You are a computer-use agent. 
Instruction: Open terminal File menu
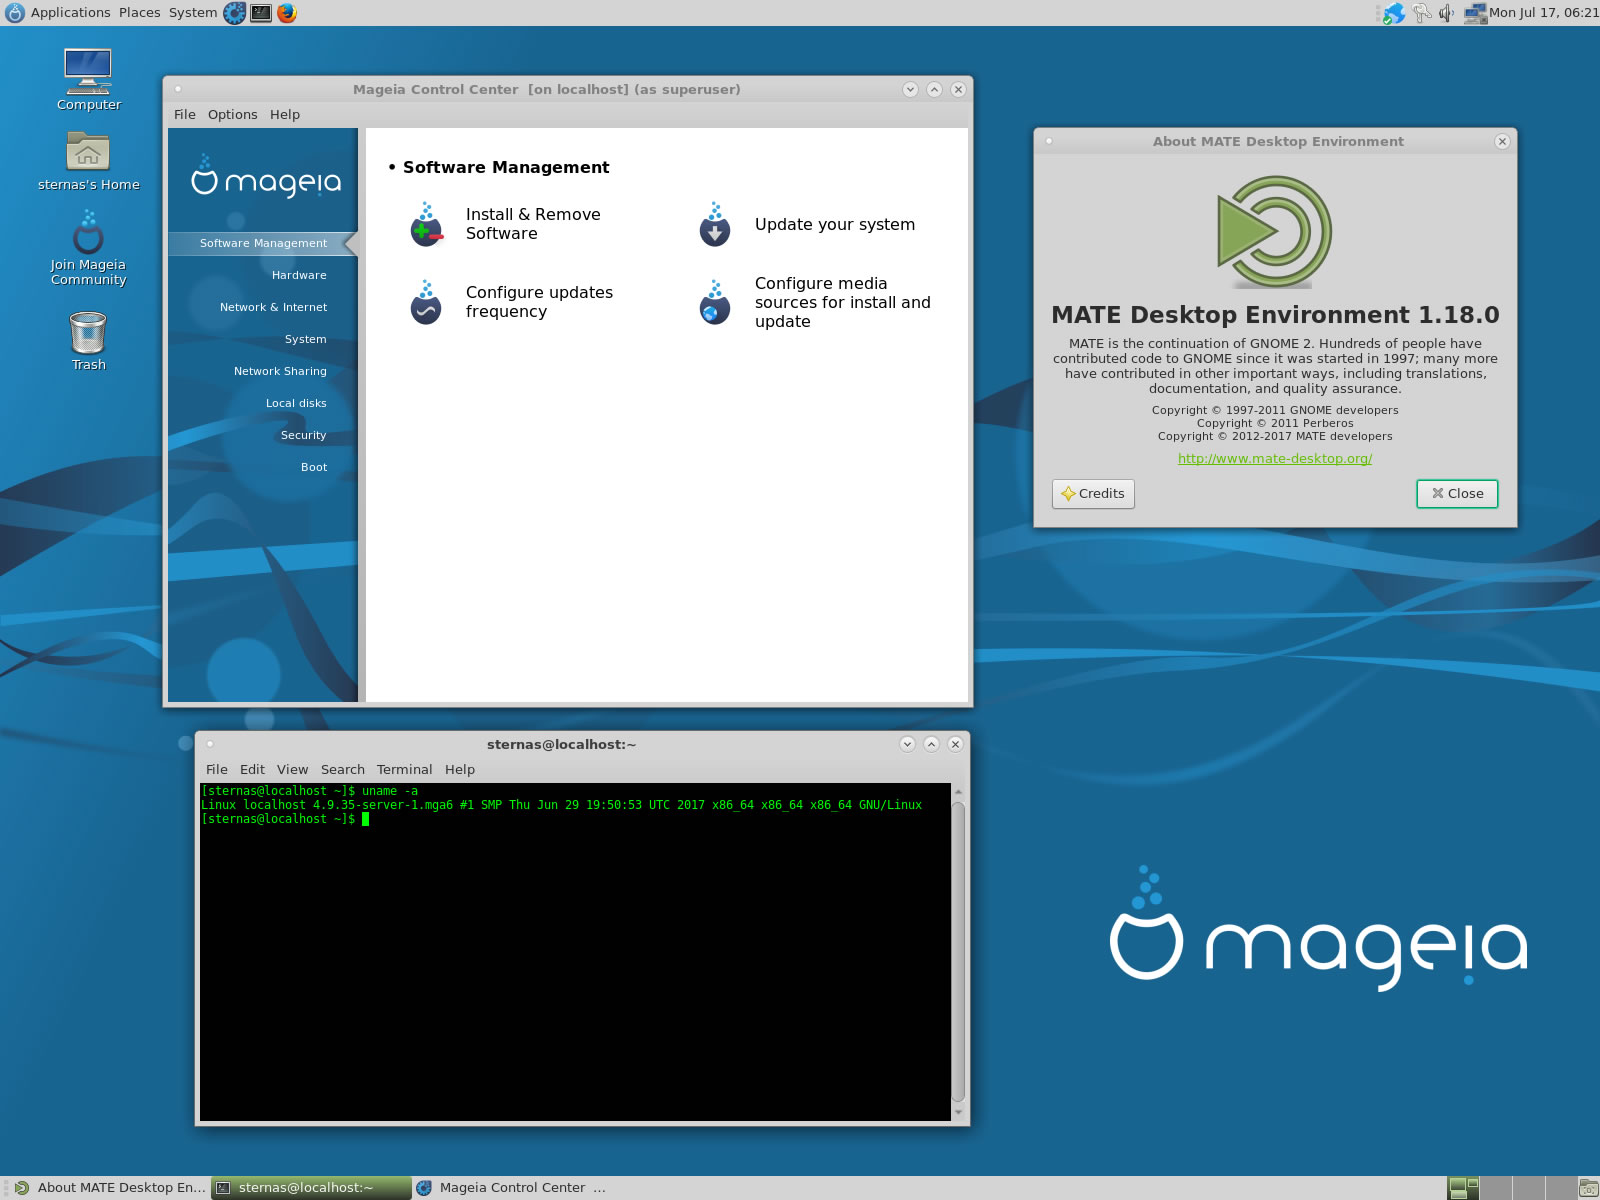click(x=217, y=770)
